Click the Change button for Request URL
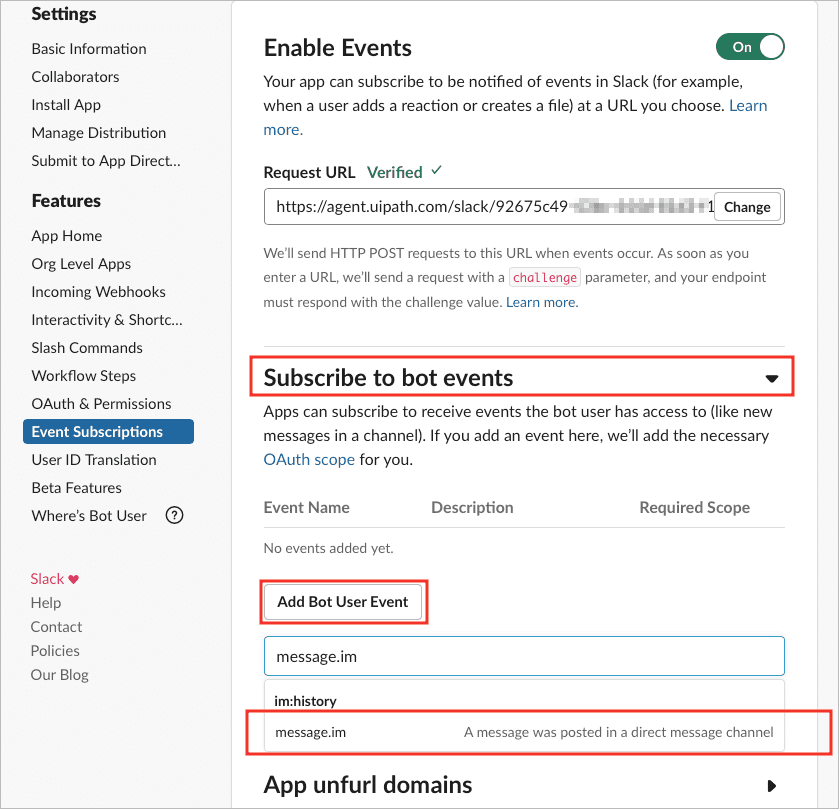The height and width of the screenshot is (809, 839). [x=747, y=207]
